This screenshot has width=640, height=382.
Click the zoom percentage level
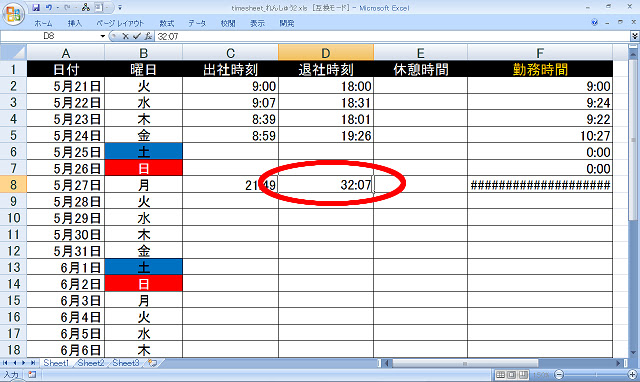click(540, 374)
